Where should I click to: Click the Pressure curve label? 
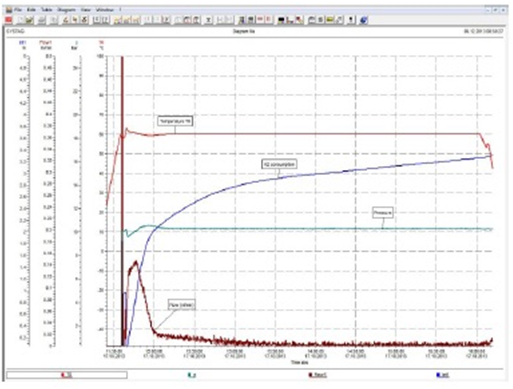[x=383, y=213]
